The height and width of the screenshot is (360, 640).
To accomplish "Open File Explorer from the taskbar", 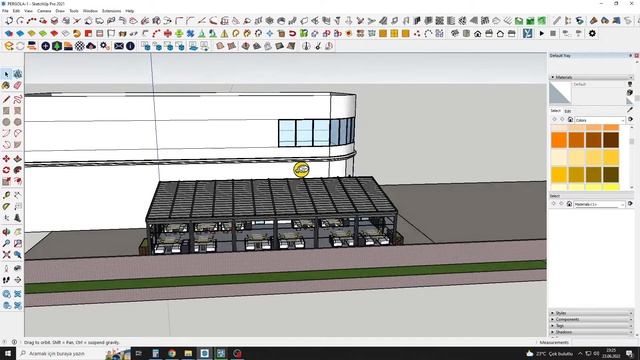I will coord(188,353).
